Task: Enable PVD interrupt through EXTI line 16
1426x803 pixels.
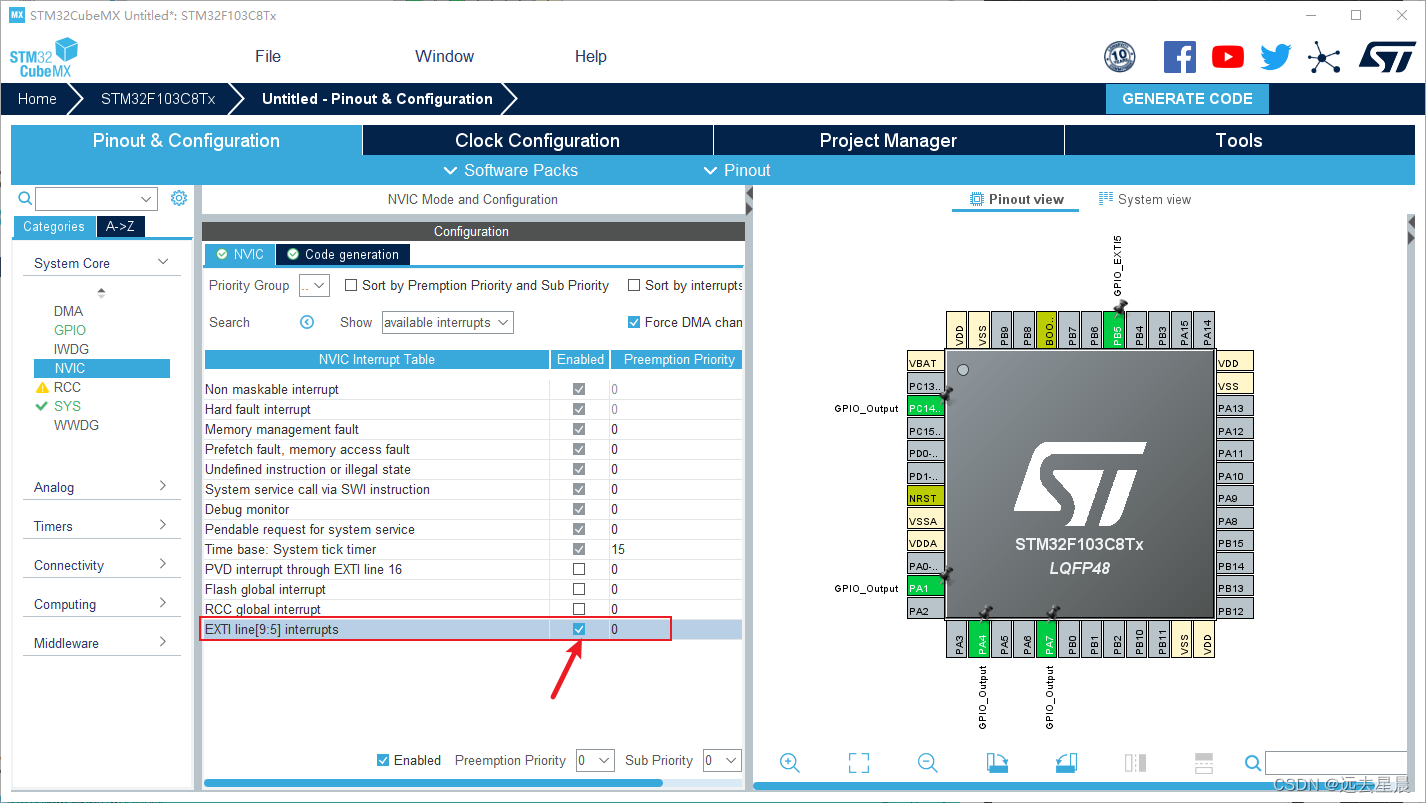Action: (x=579, y=569)
